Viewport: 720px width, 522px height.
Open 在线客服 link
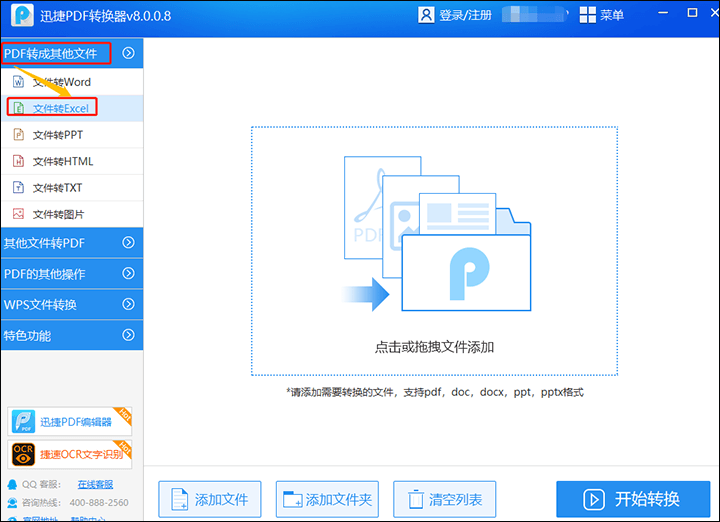[95, 484]
